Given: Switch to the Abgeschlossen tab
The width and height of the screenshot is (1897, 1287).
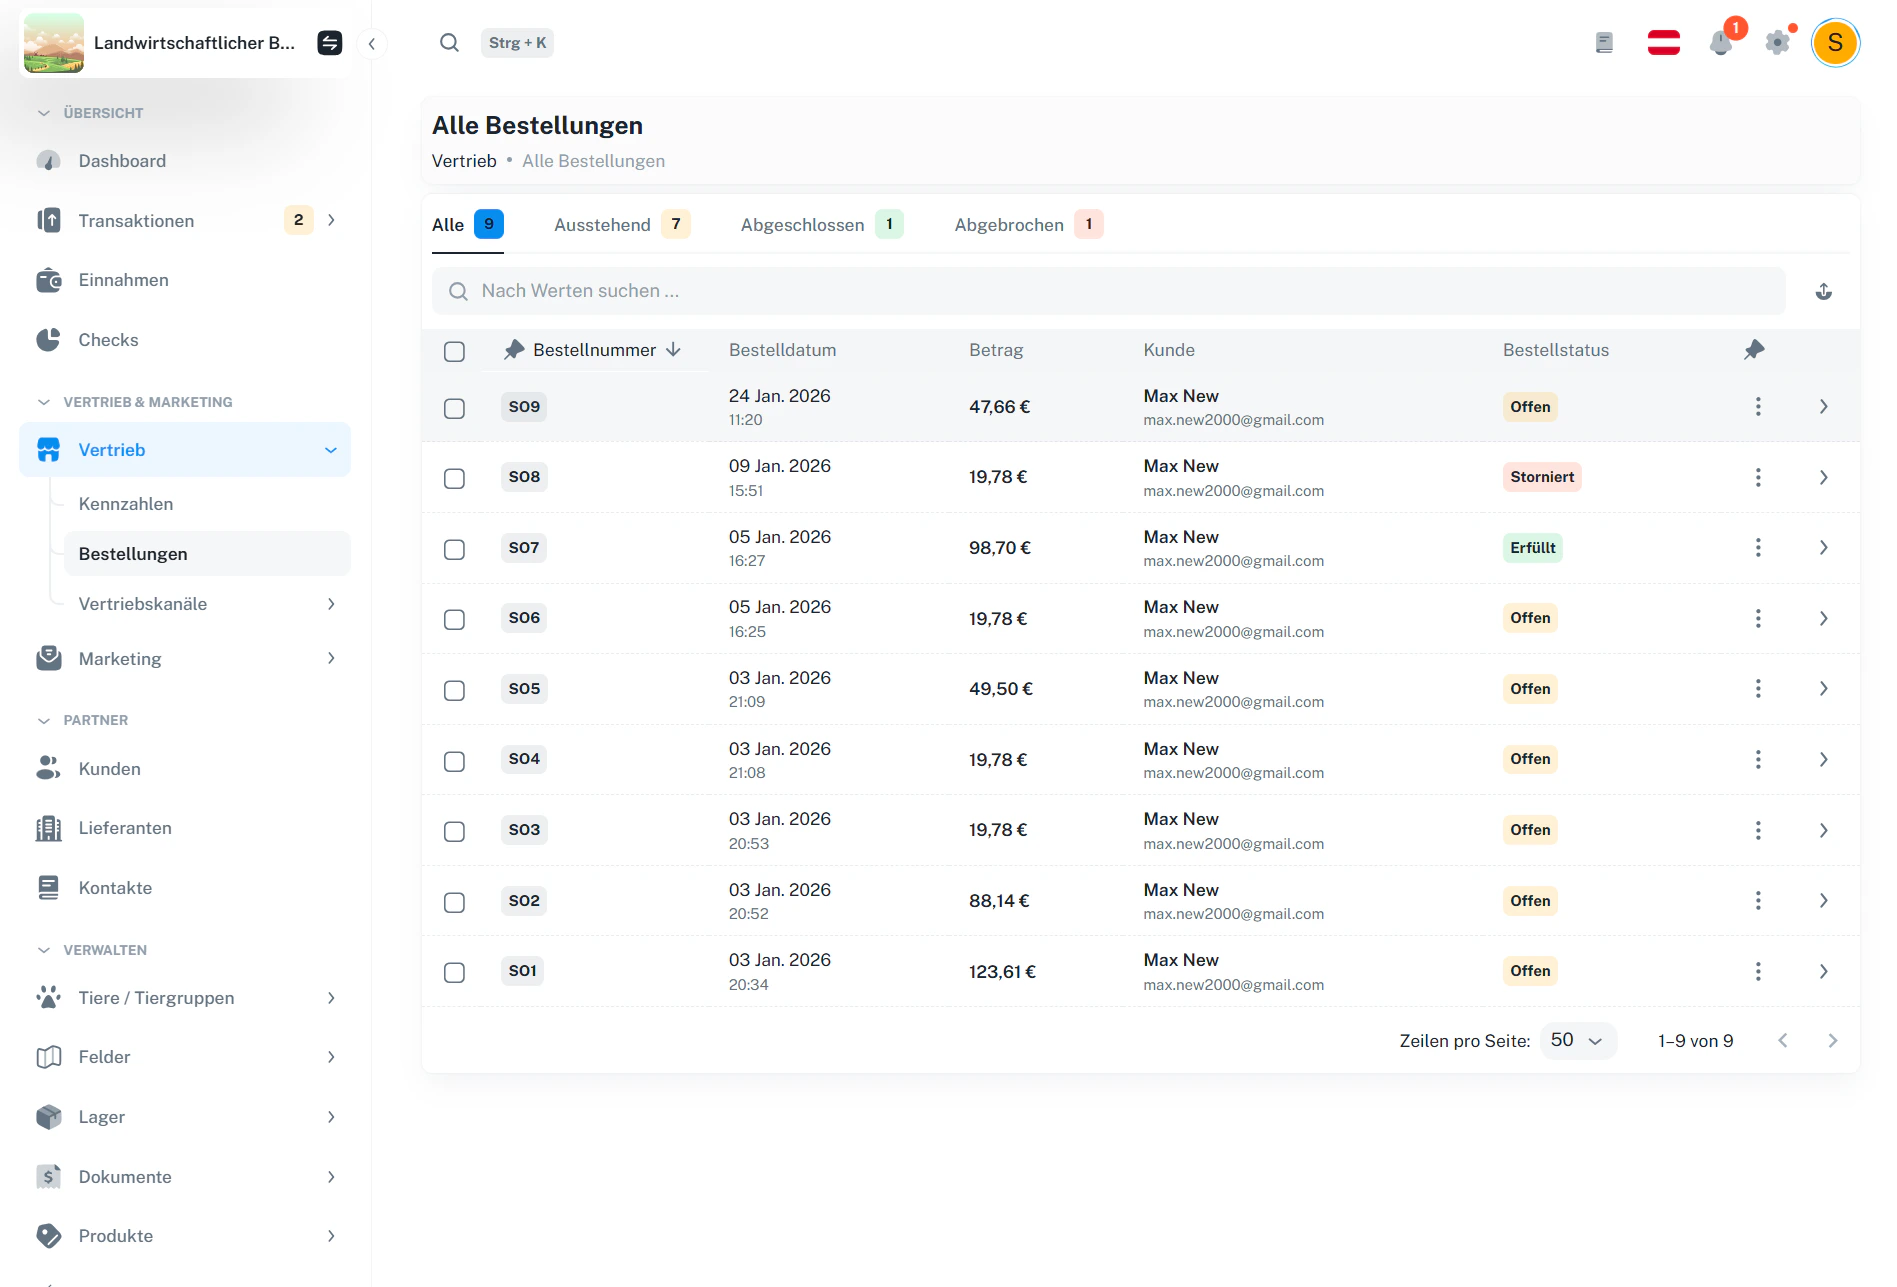Looking at the screenshot, I should click(x=821, y=225).
